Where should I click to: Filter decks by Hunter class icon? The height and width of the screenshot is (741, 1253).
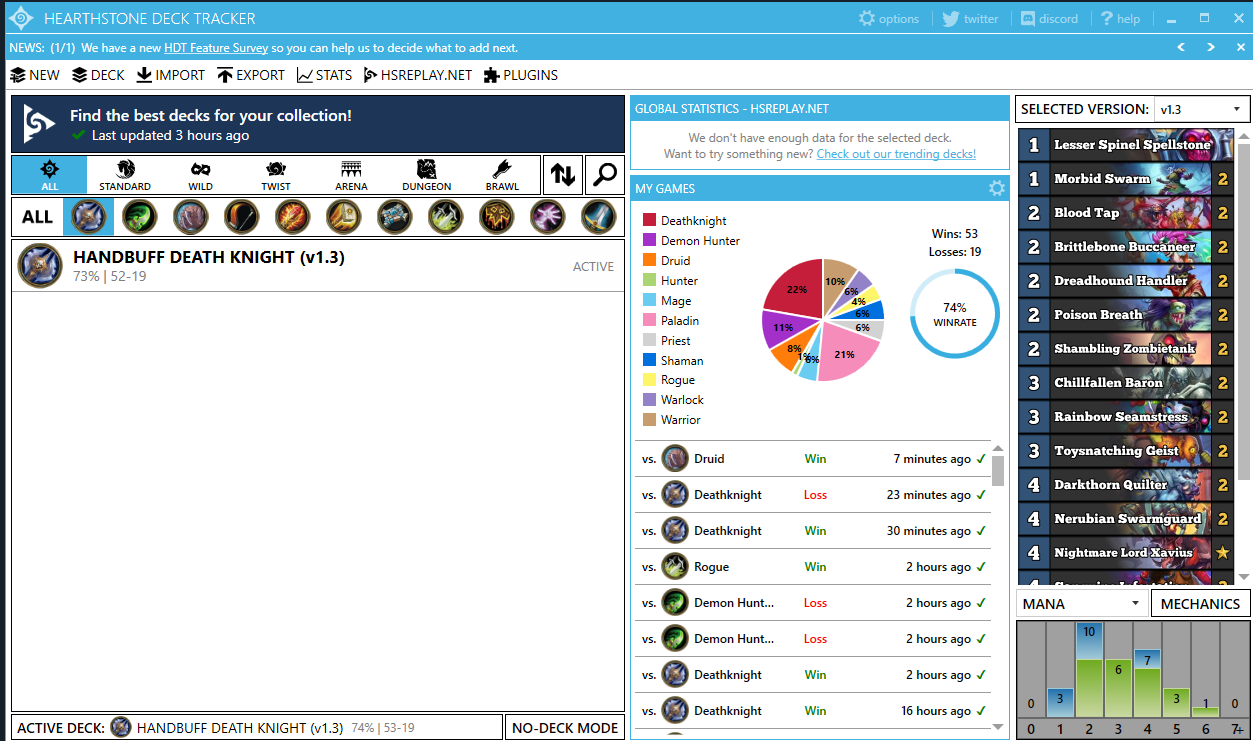tap(241, 216)
